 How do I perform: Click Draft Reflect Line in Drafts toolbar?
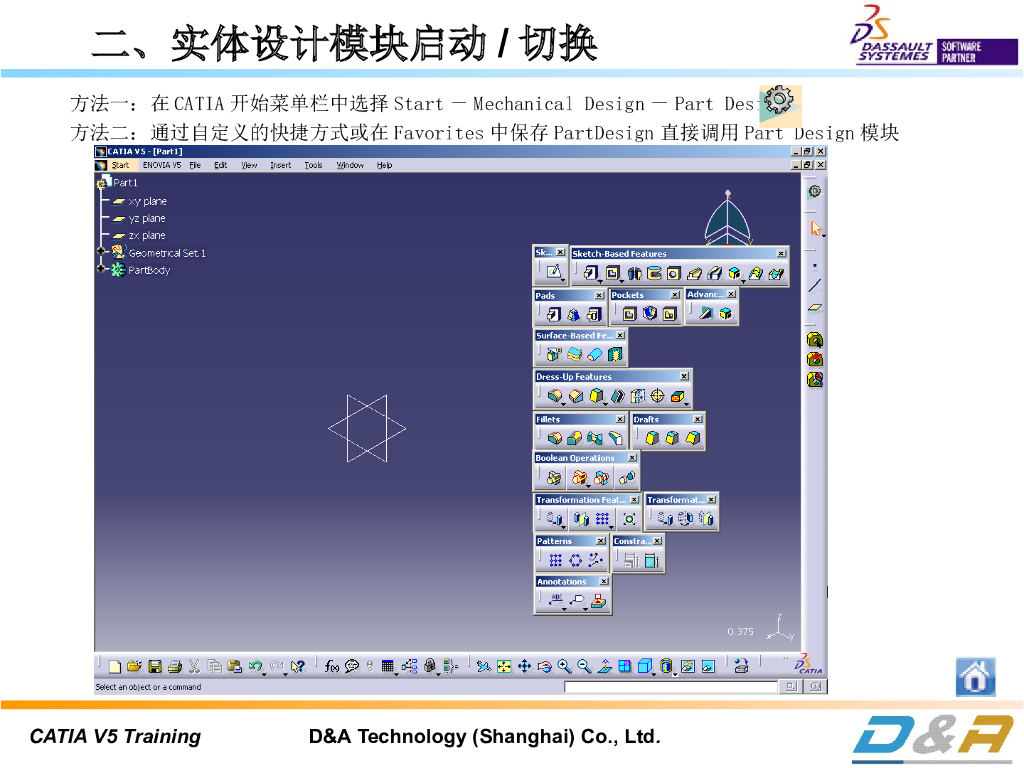click(672, 438)
